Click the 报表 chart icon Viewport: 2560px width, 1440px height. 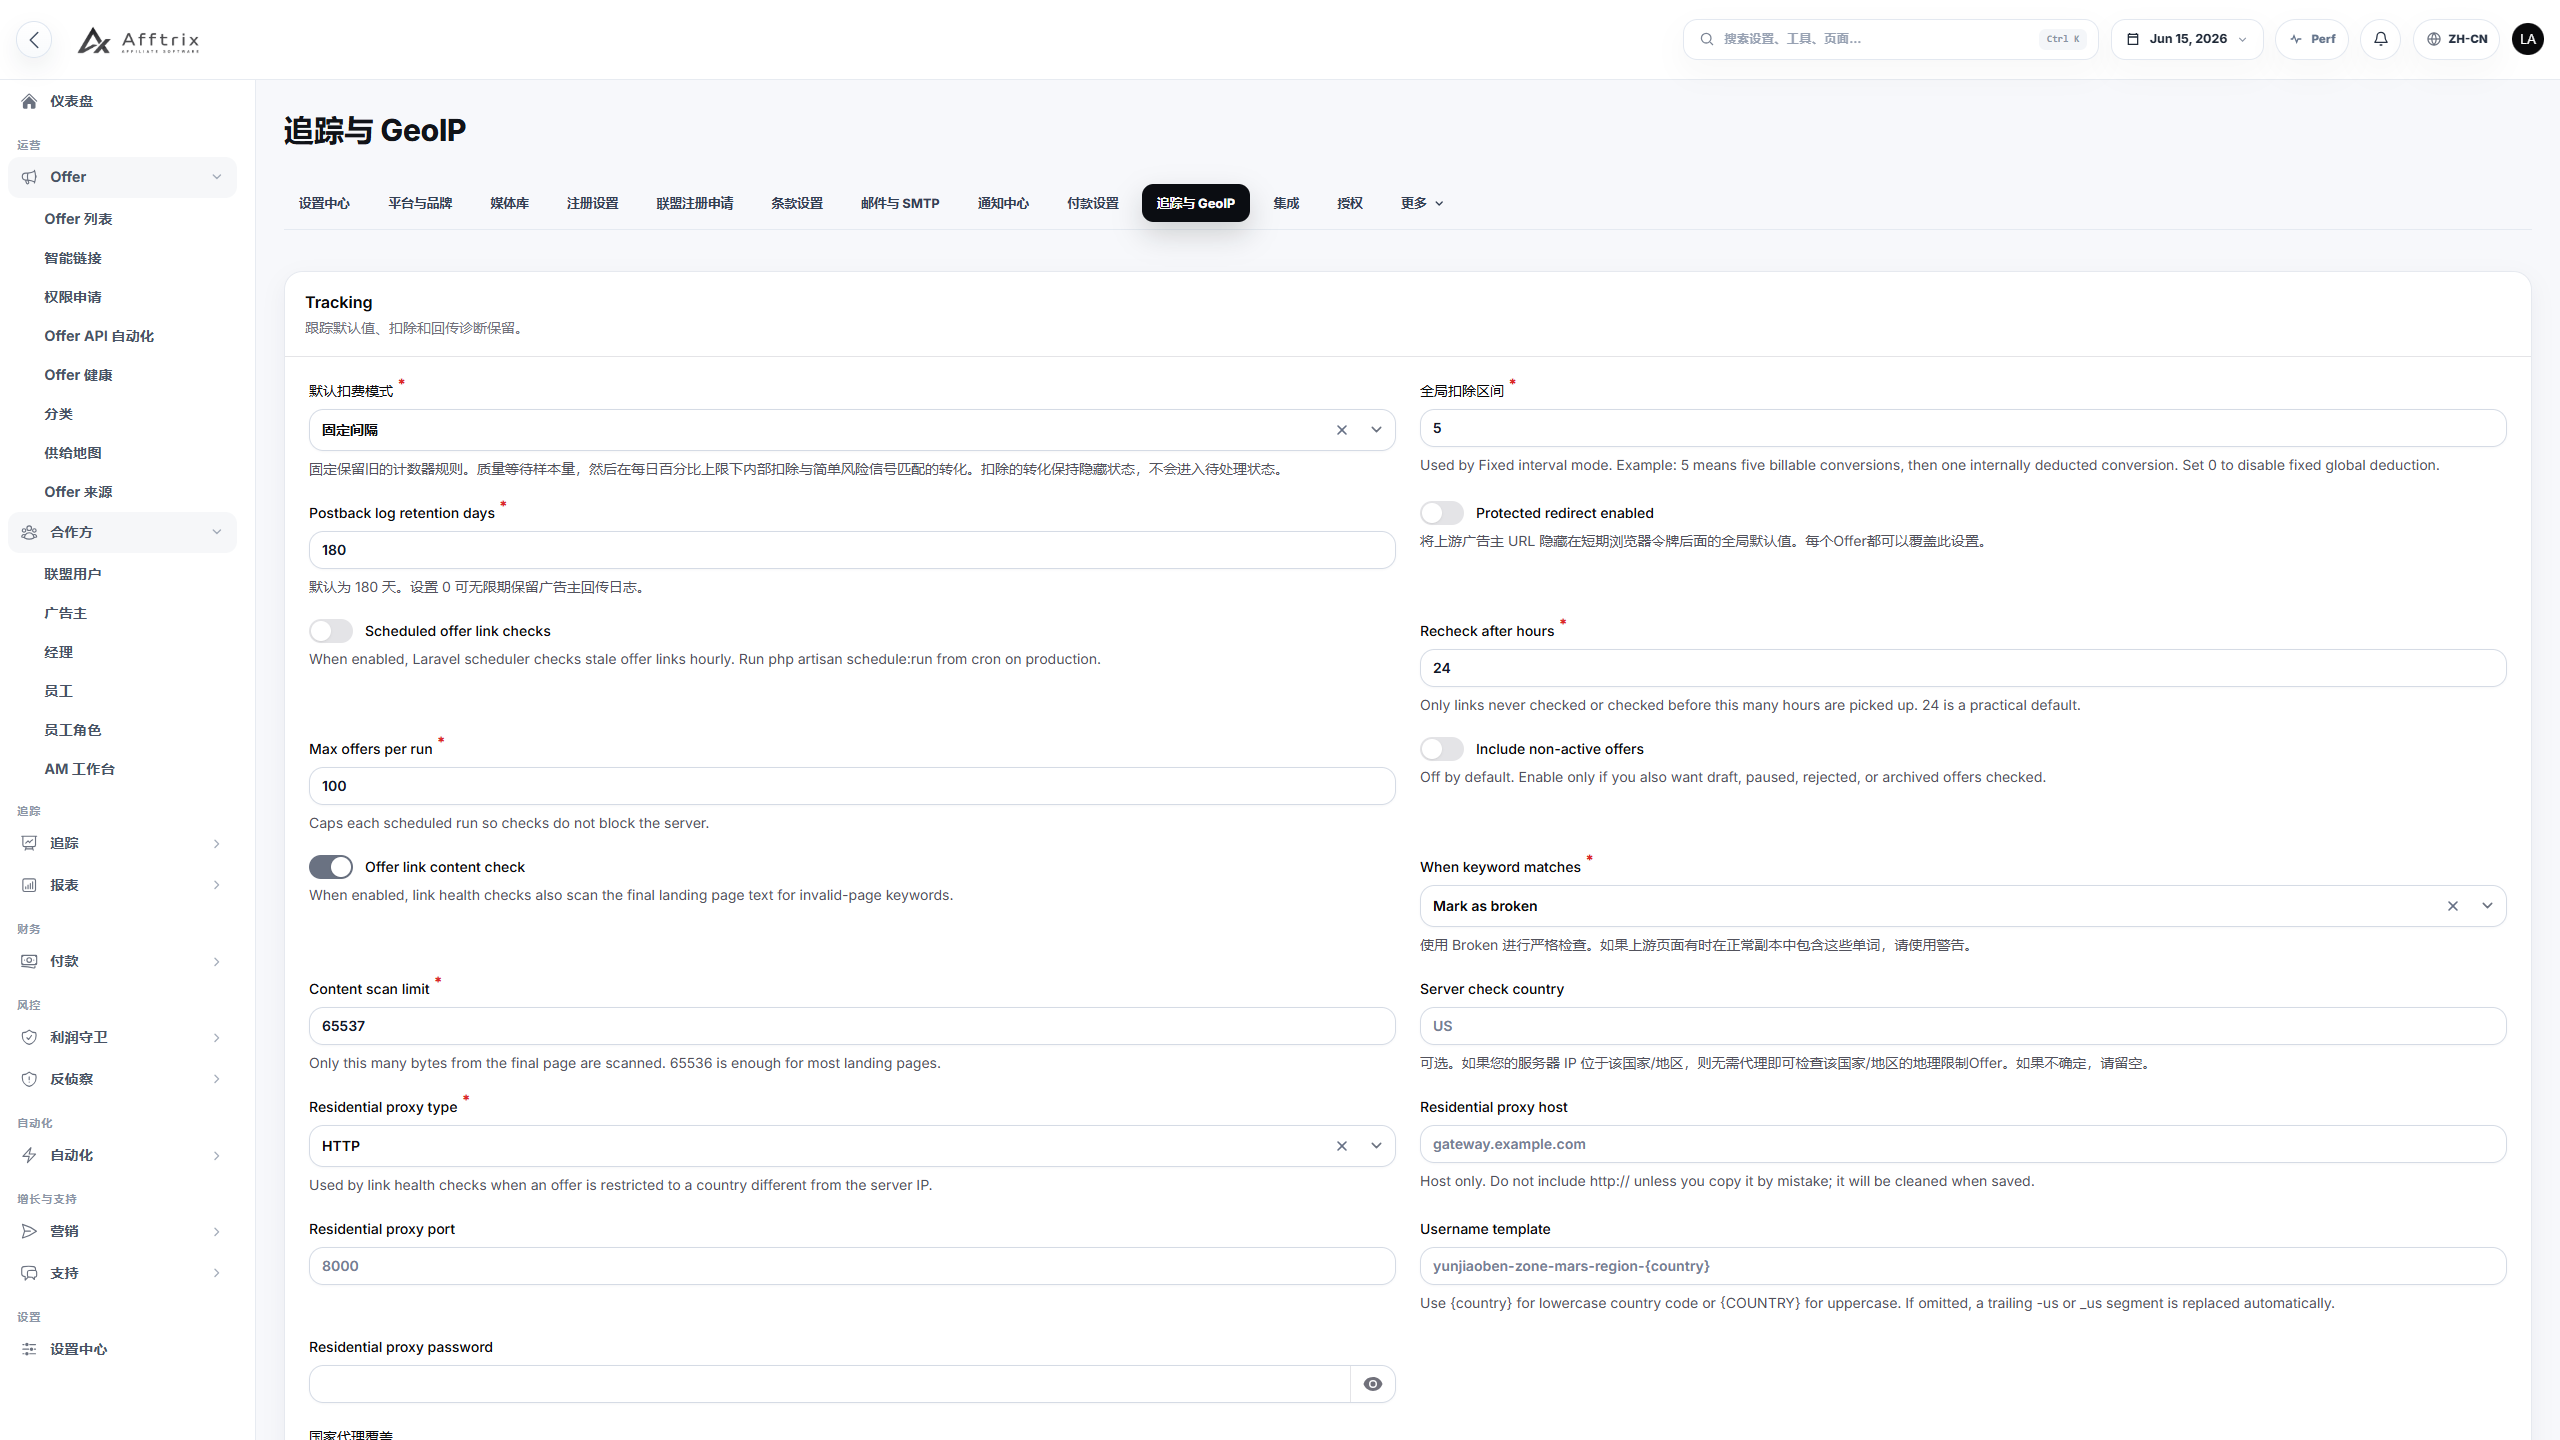point(29,885)
